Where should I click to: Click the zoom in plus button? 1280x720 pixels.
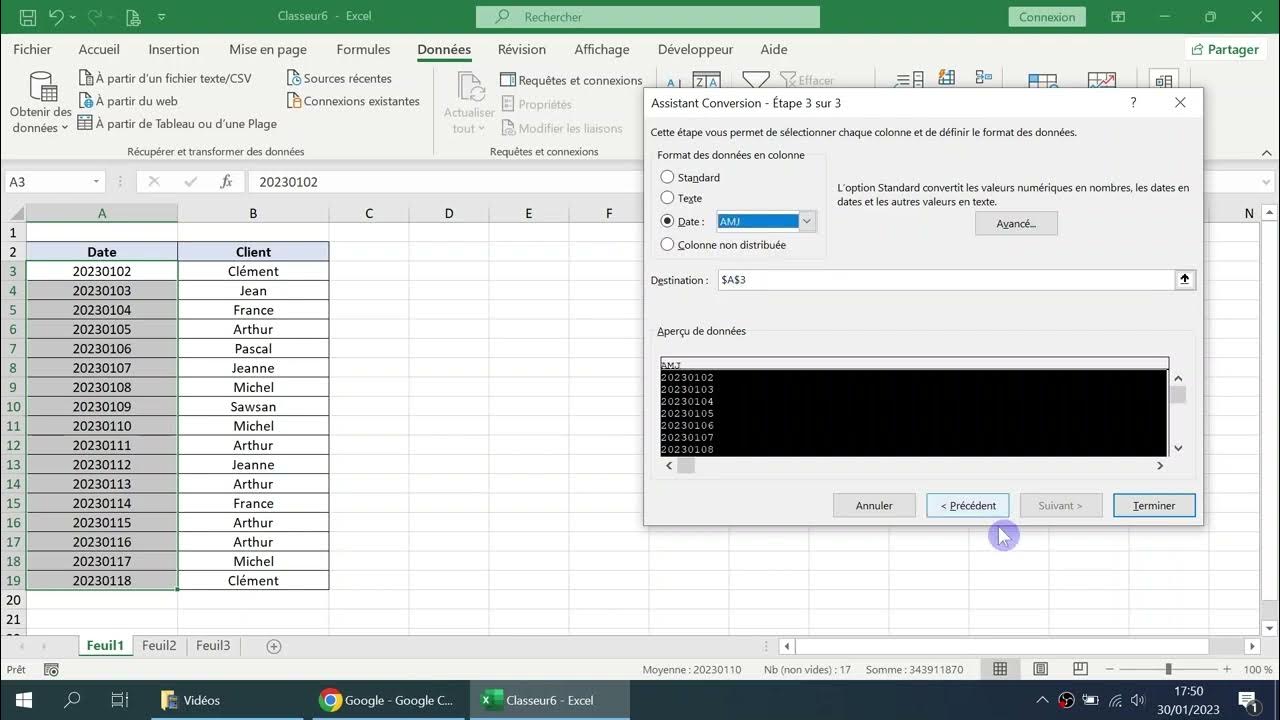coord(1227,669)
